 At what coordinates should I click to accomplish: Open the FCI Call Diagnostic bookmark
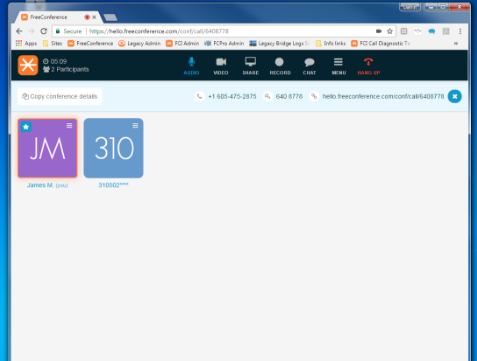380,43
